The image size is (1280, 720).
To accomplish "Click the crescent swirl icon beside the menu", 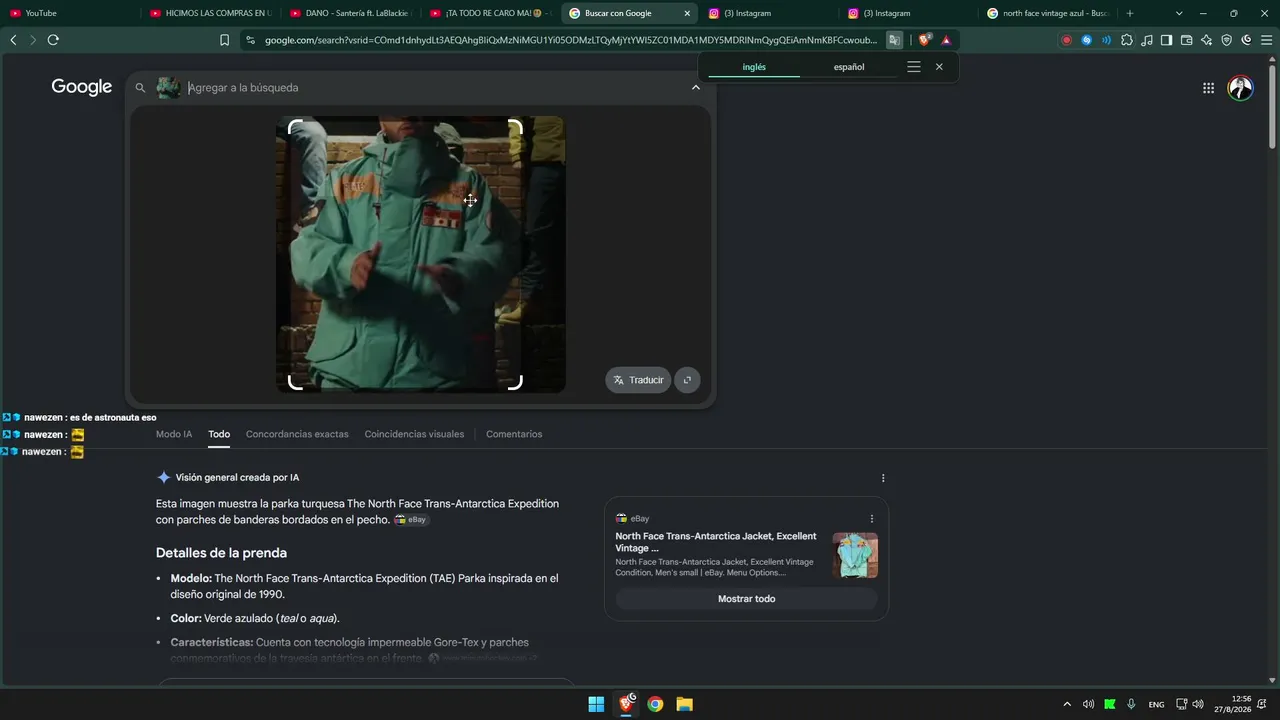I will 1246,40.
